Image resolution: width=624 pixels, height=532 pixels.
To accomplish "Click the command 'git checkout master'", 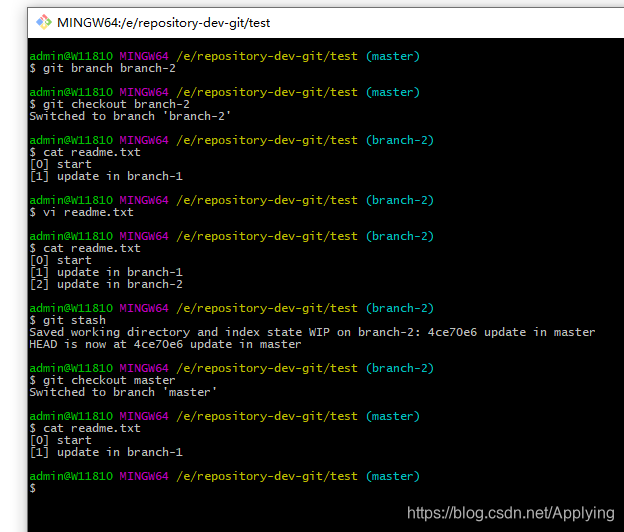I will 109,380.
